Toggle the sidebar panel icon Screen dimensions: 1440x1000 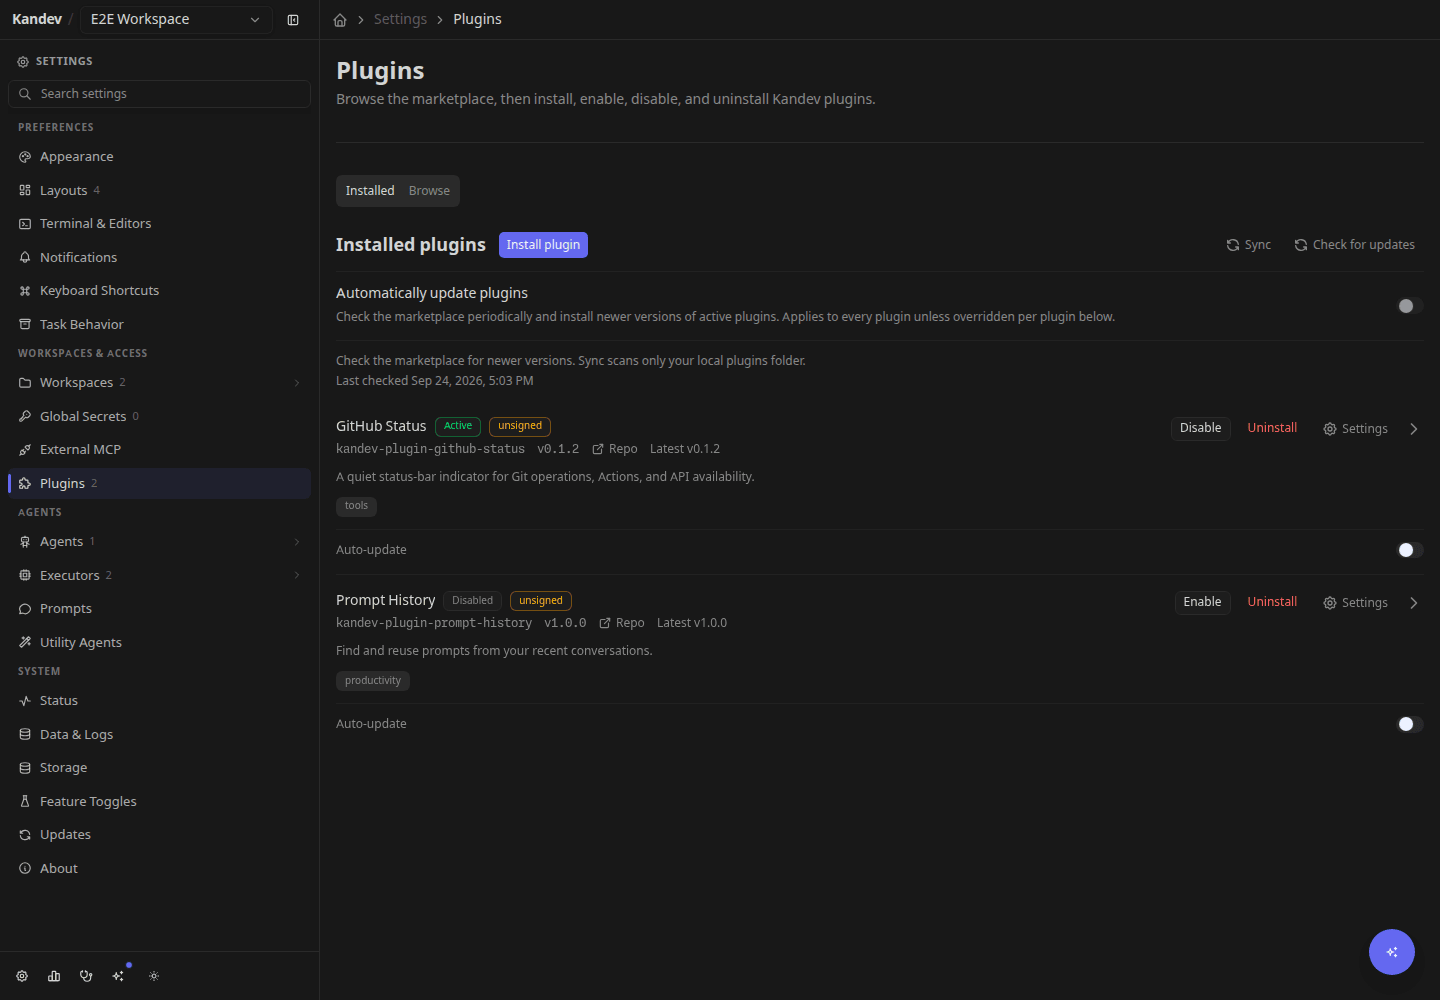[293, 20]
